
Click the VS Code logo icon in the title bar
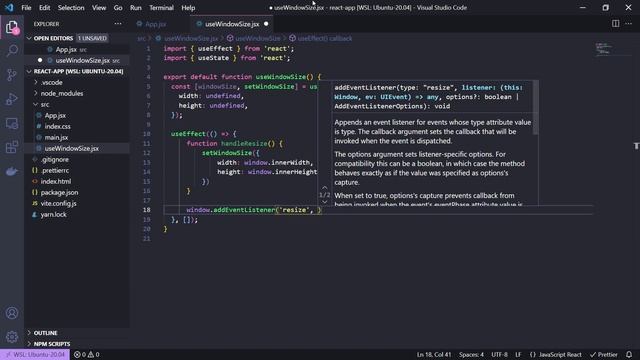9,7
